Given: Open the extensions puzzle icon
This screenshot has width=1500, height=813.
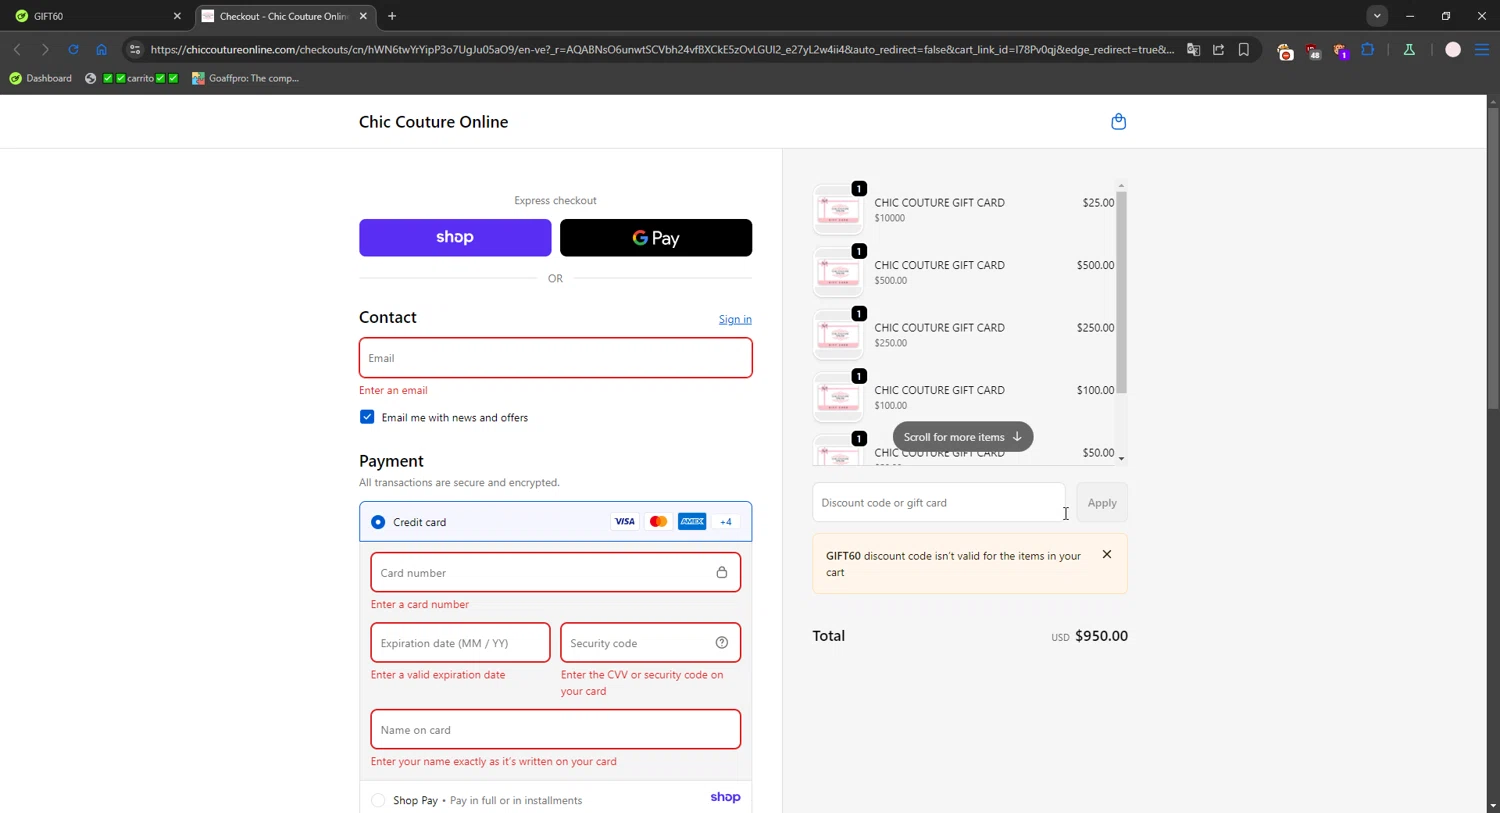Looking at the screenshot, I should (x=1368, y=49).
